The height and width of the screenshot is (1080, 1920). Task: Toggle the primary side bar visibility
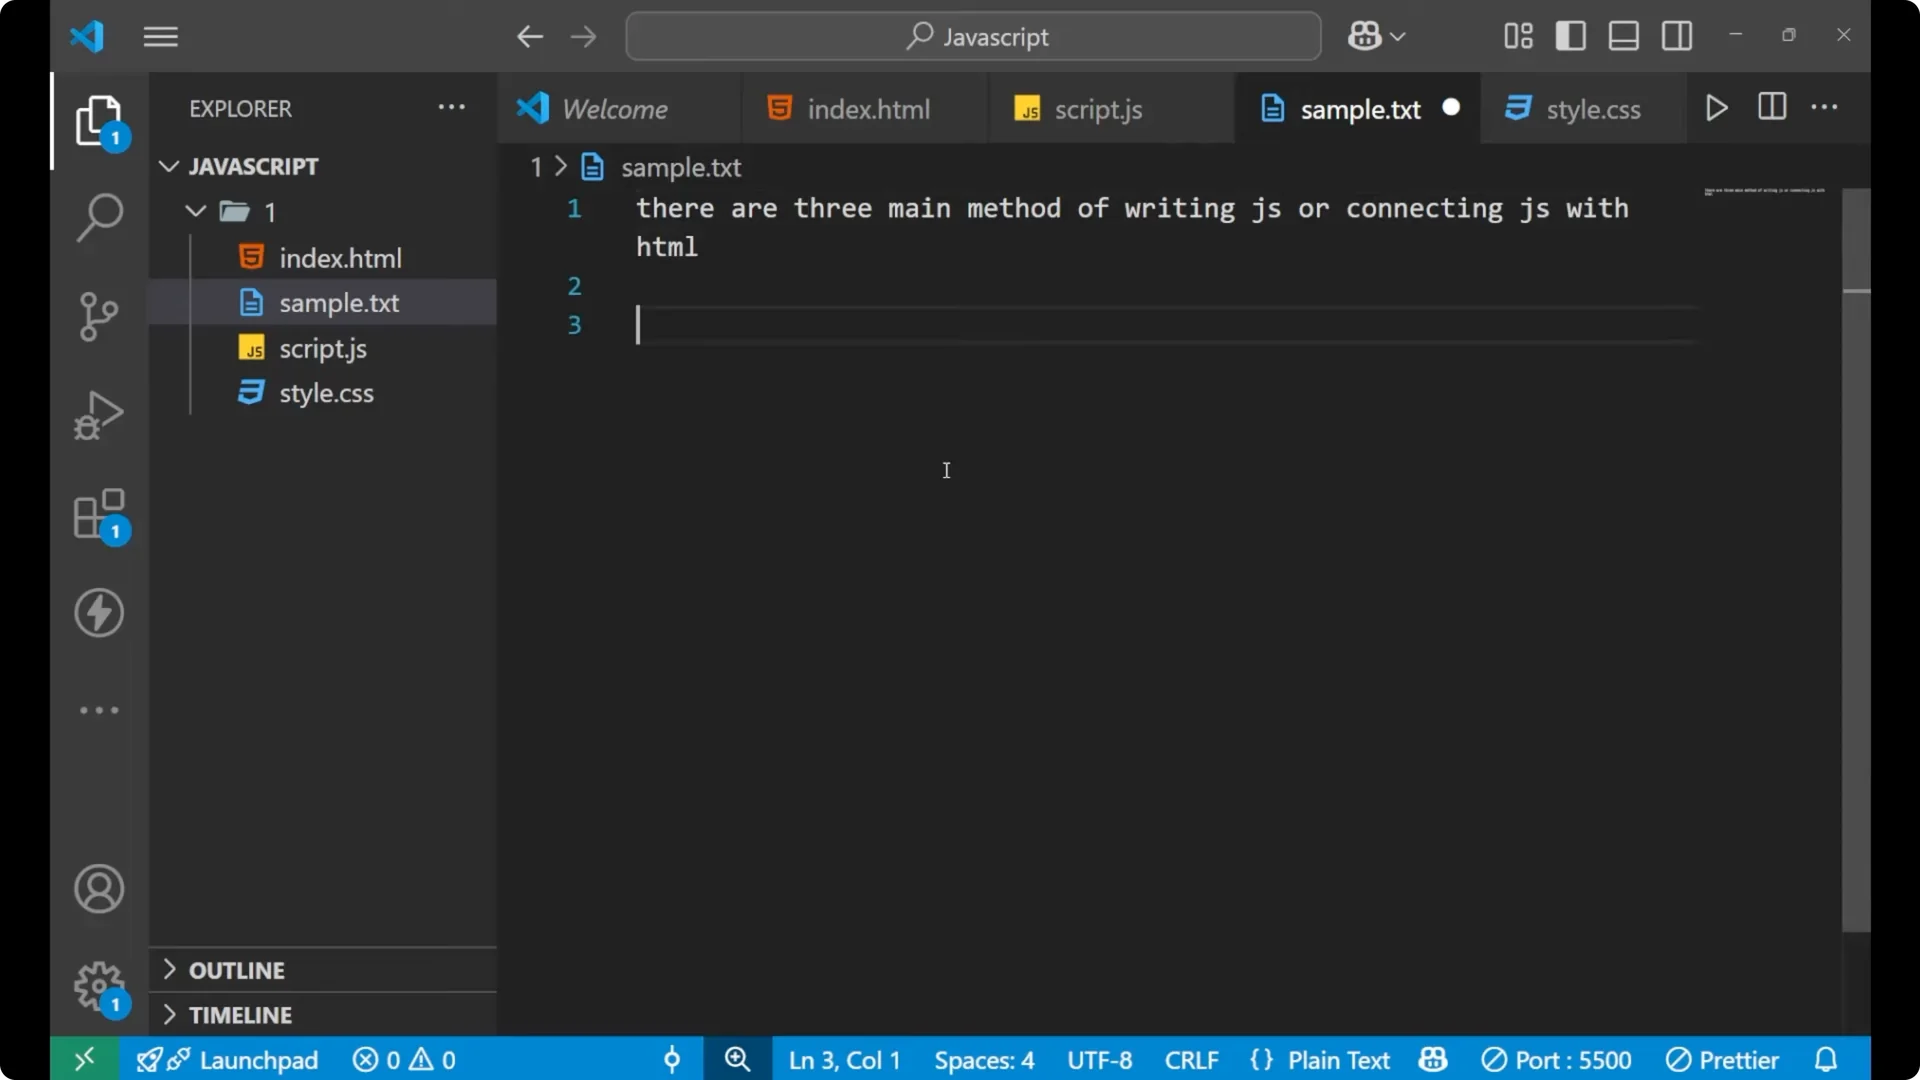[x=1570, y=35]
